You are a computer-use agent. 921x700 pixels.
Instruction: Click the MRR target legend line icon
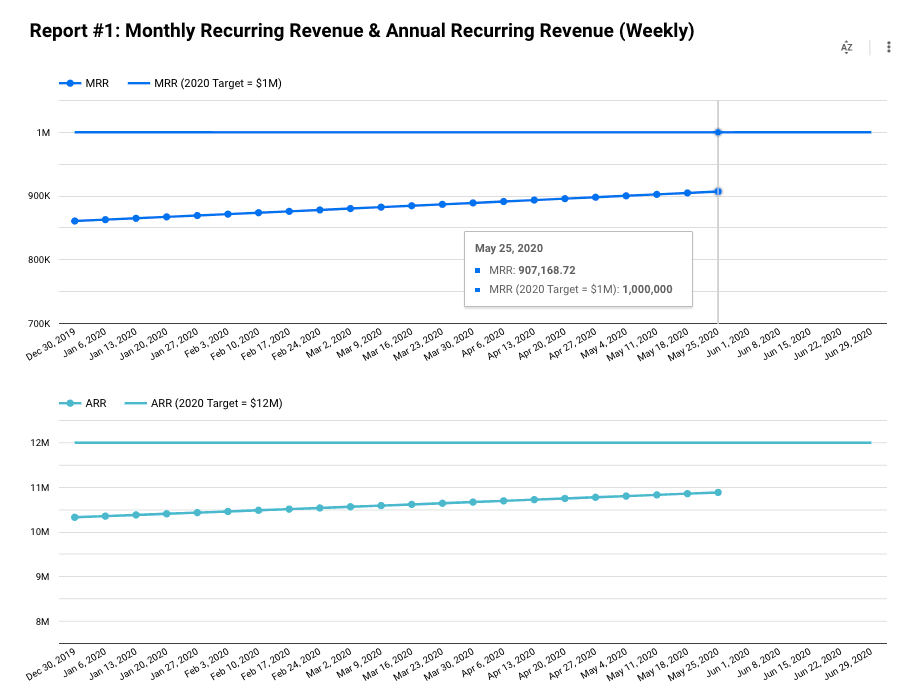point(139,83)
